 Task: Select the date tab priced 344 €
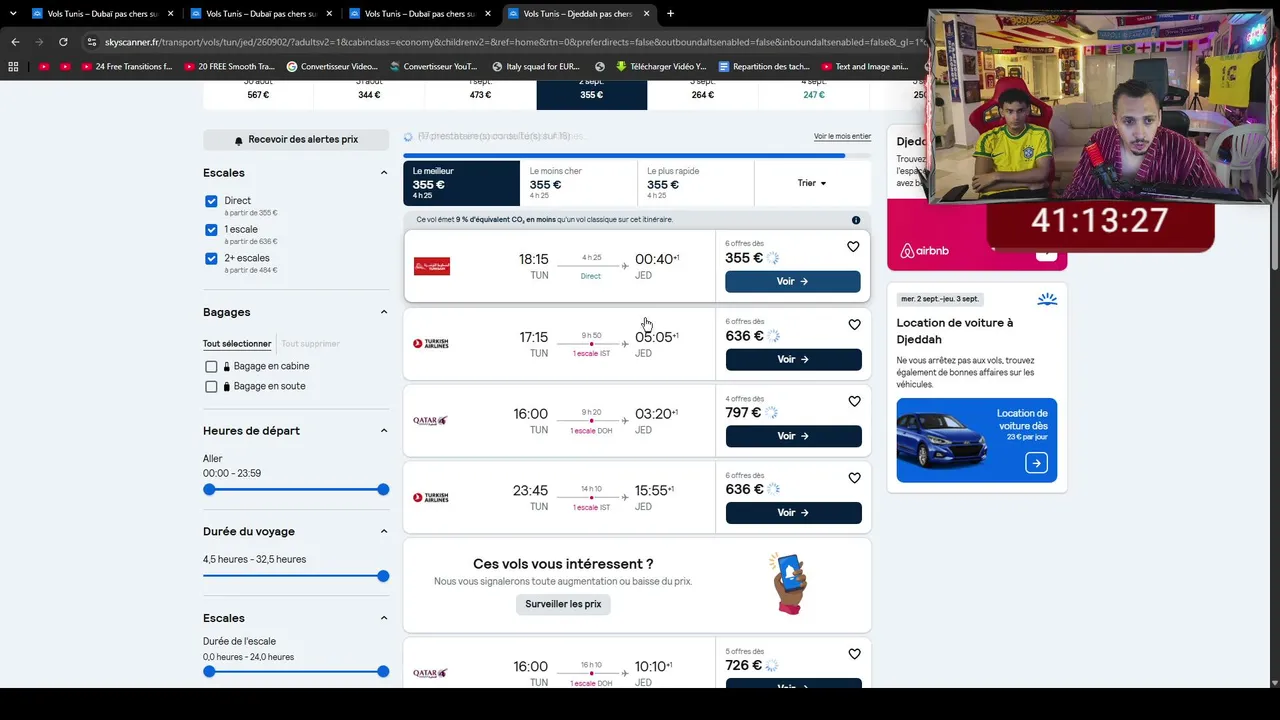369,94
